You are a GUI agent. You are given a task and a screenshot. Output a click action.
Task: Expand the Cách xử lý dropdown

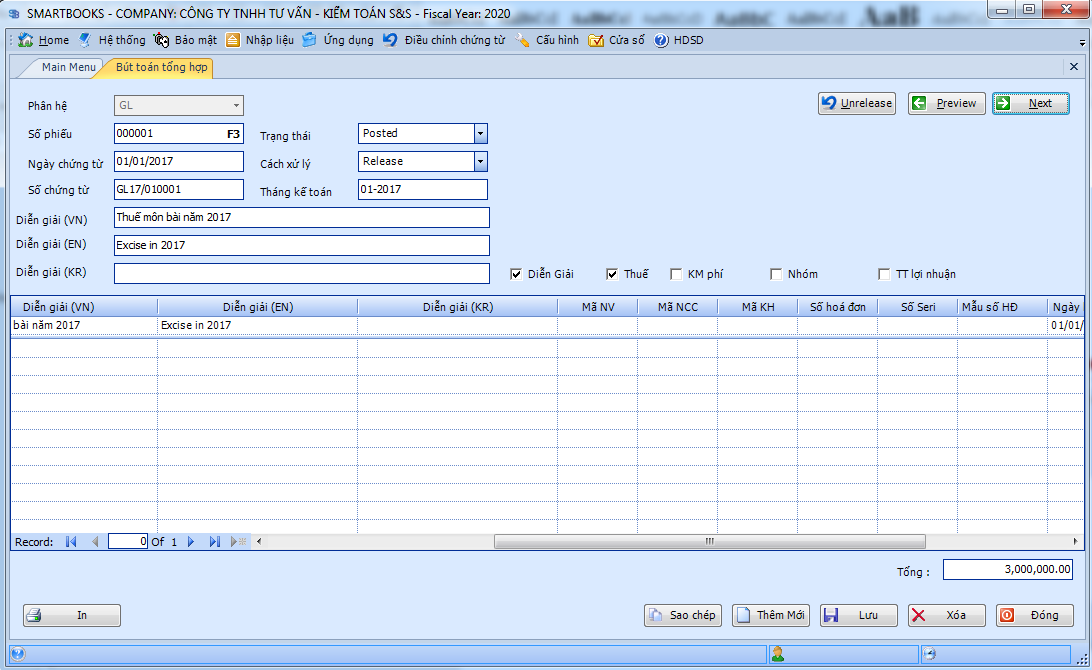click(x=480, y=161)
